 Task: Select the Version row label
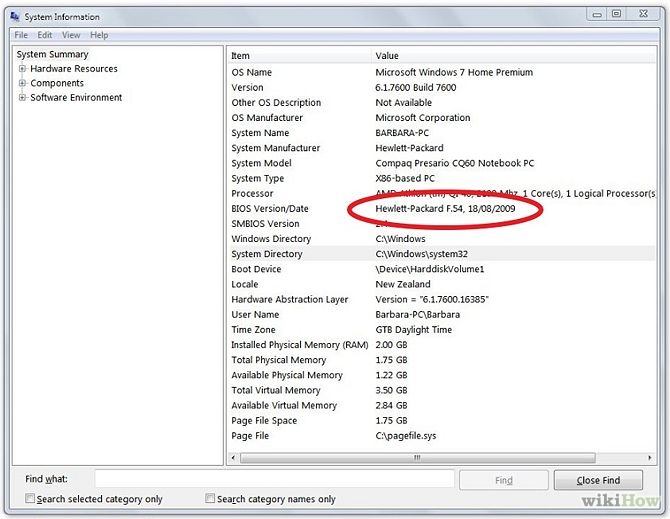(x=247, y=88)
